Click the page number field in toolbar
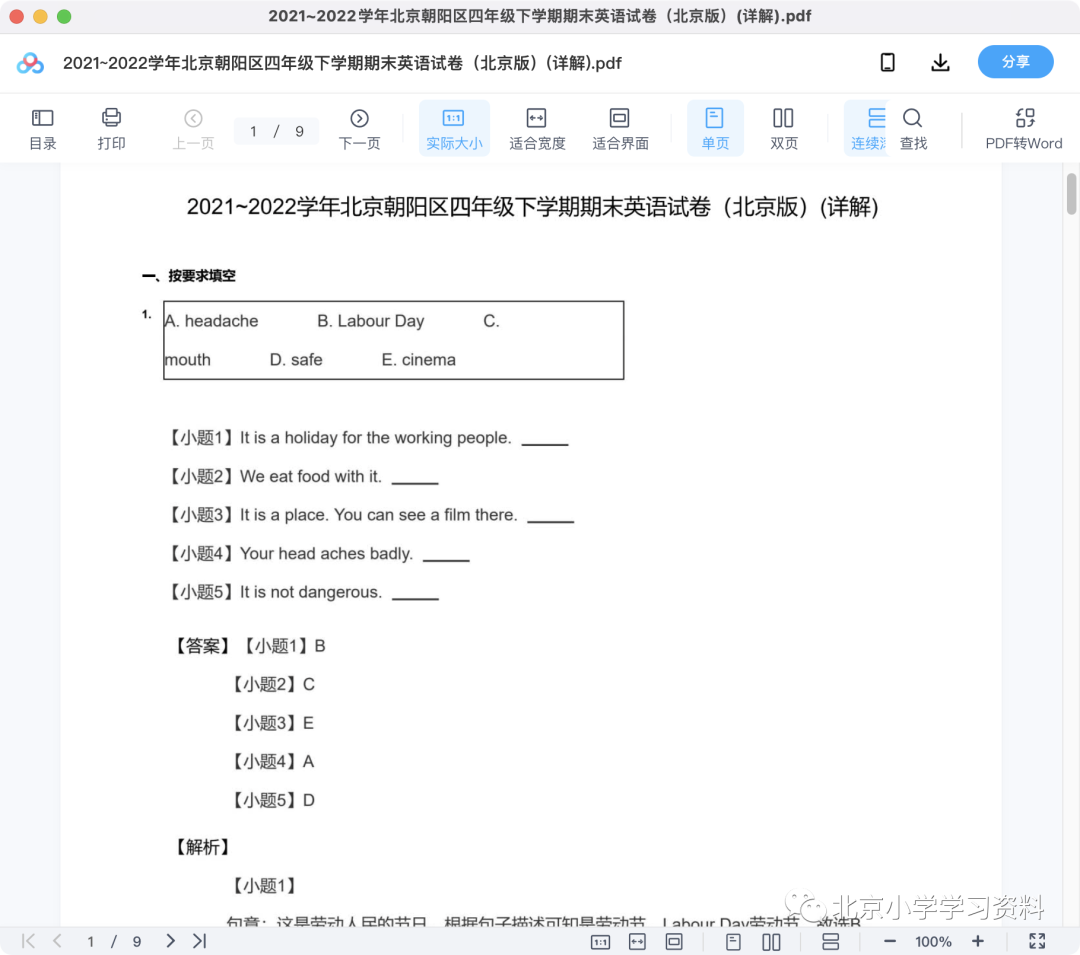 coord(276,131)
